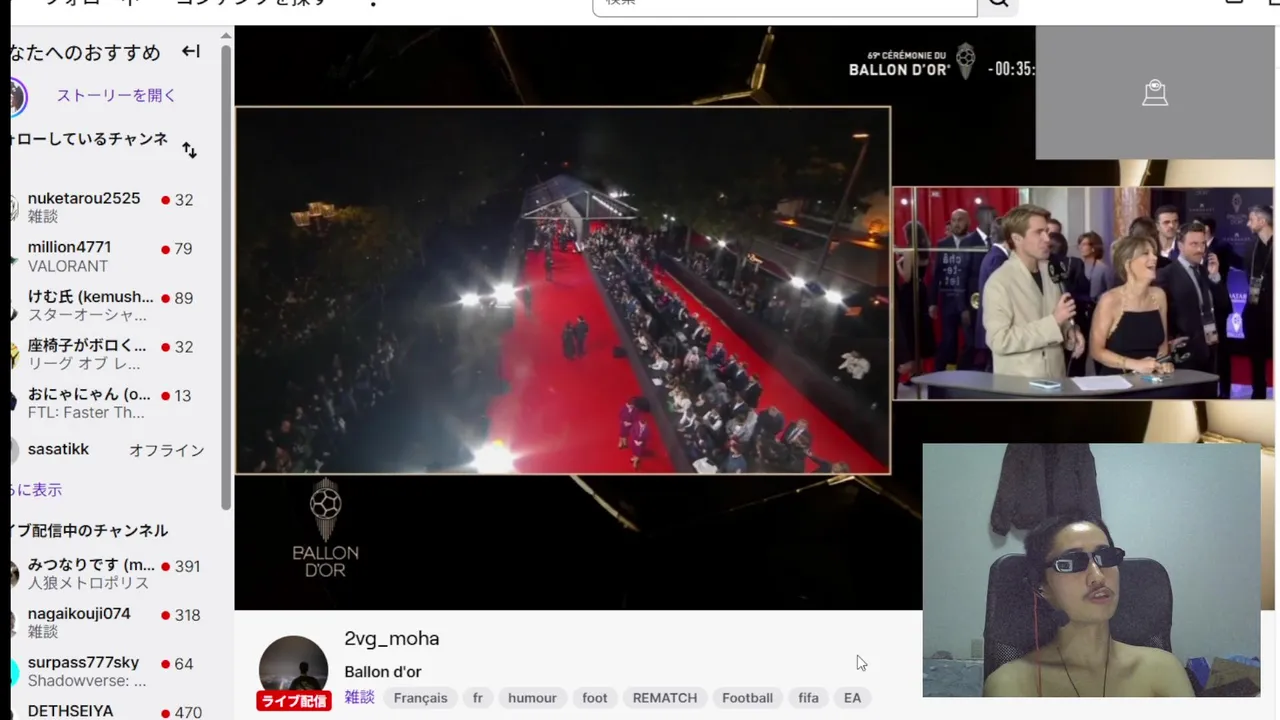This screenshot has width=1280, height=720.
Task: Click the sort followed channels arrows icon
Action: pos(189,150)
